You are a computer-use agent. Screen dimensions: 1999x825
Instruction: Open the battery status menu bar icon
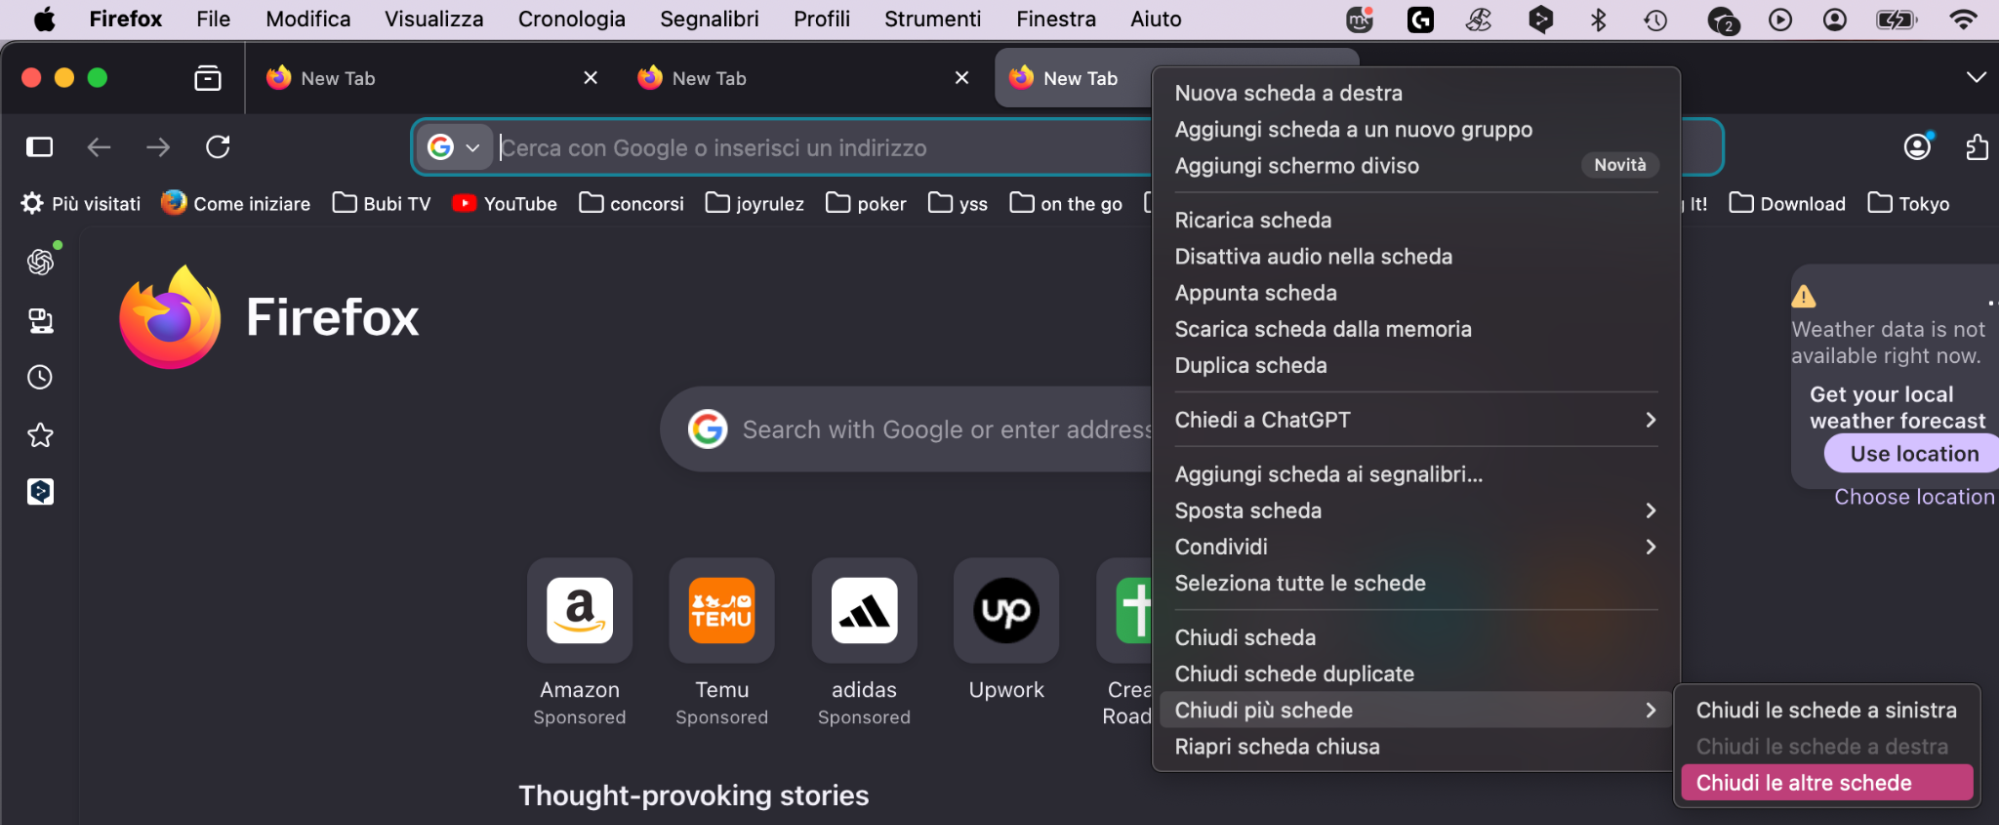[x=1896, y=19]
